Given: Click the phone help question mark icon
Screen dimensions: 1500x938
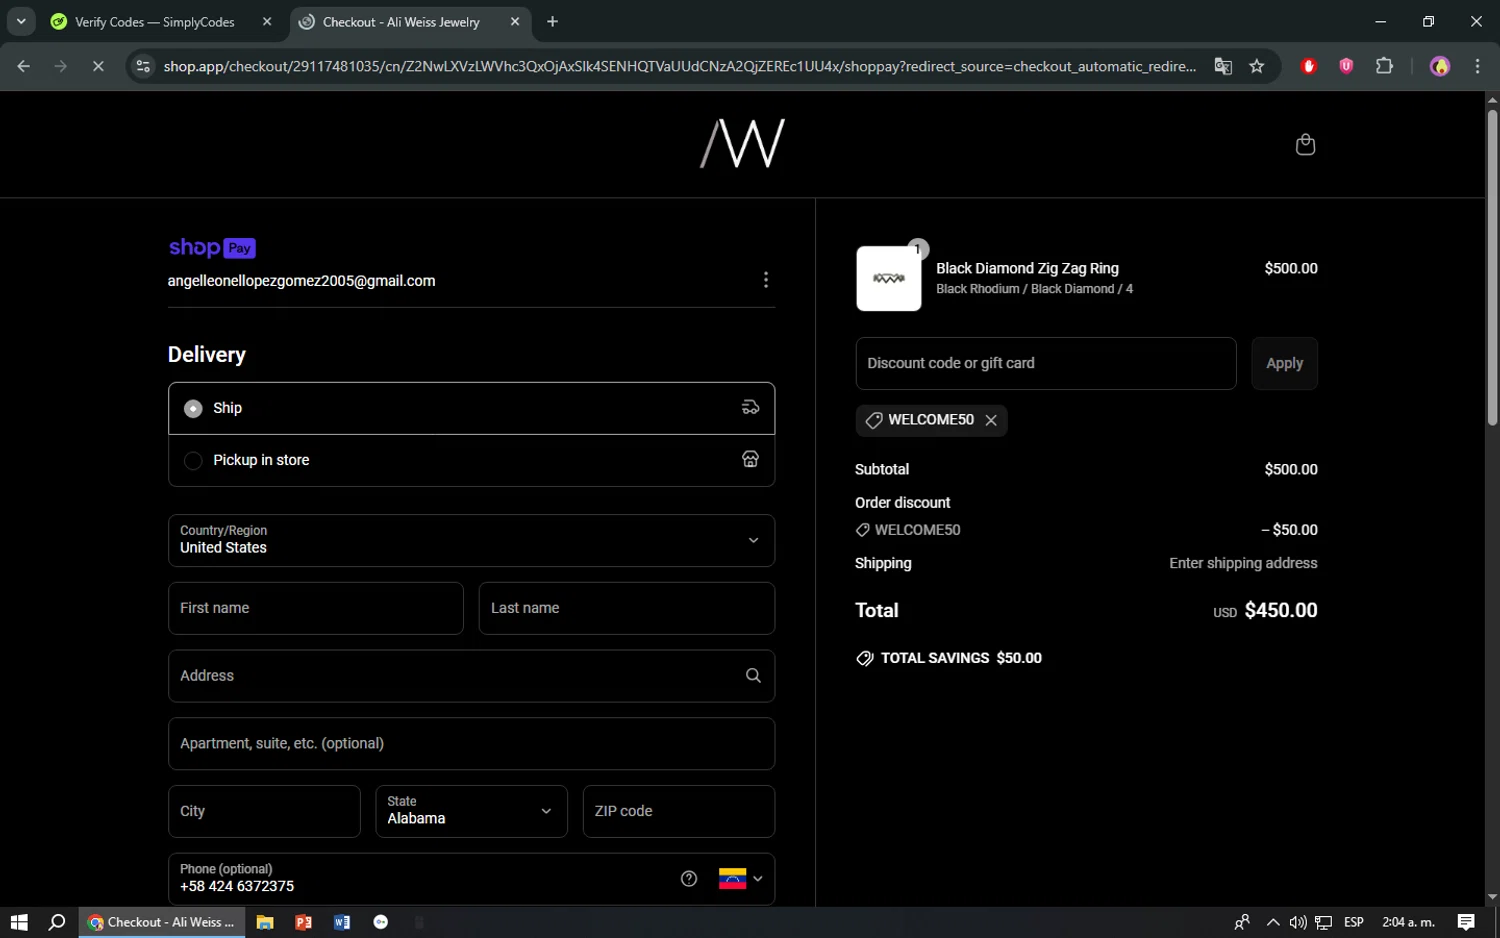Looking at the screenshot, I should pyautogui.click(x=689, y=879).
